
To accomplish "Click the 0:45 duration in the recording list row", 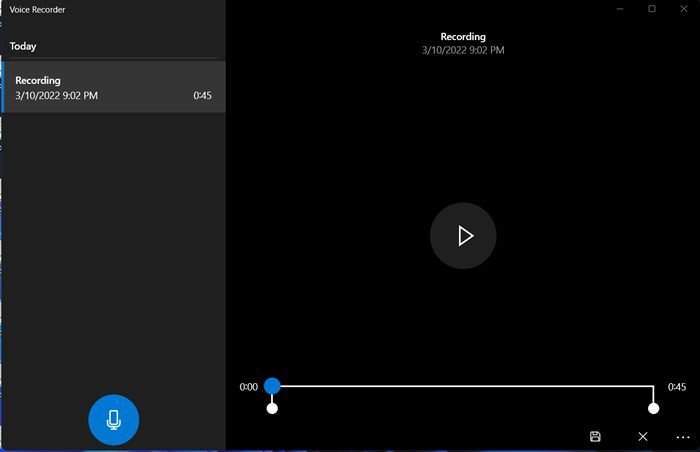I will tap(202, 96).
